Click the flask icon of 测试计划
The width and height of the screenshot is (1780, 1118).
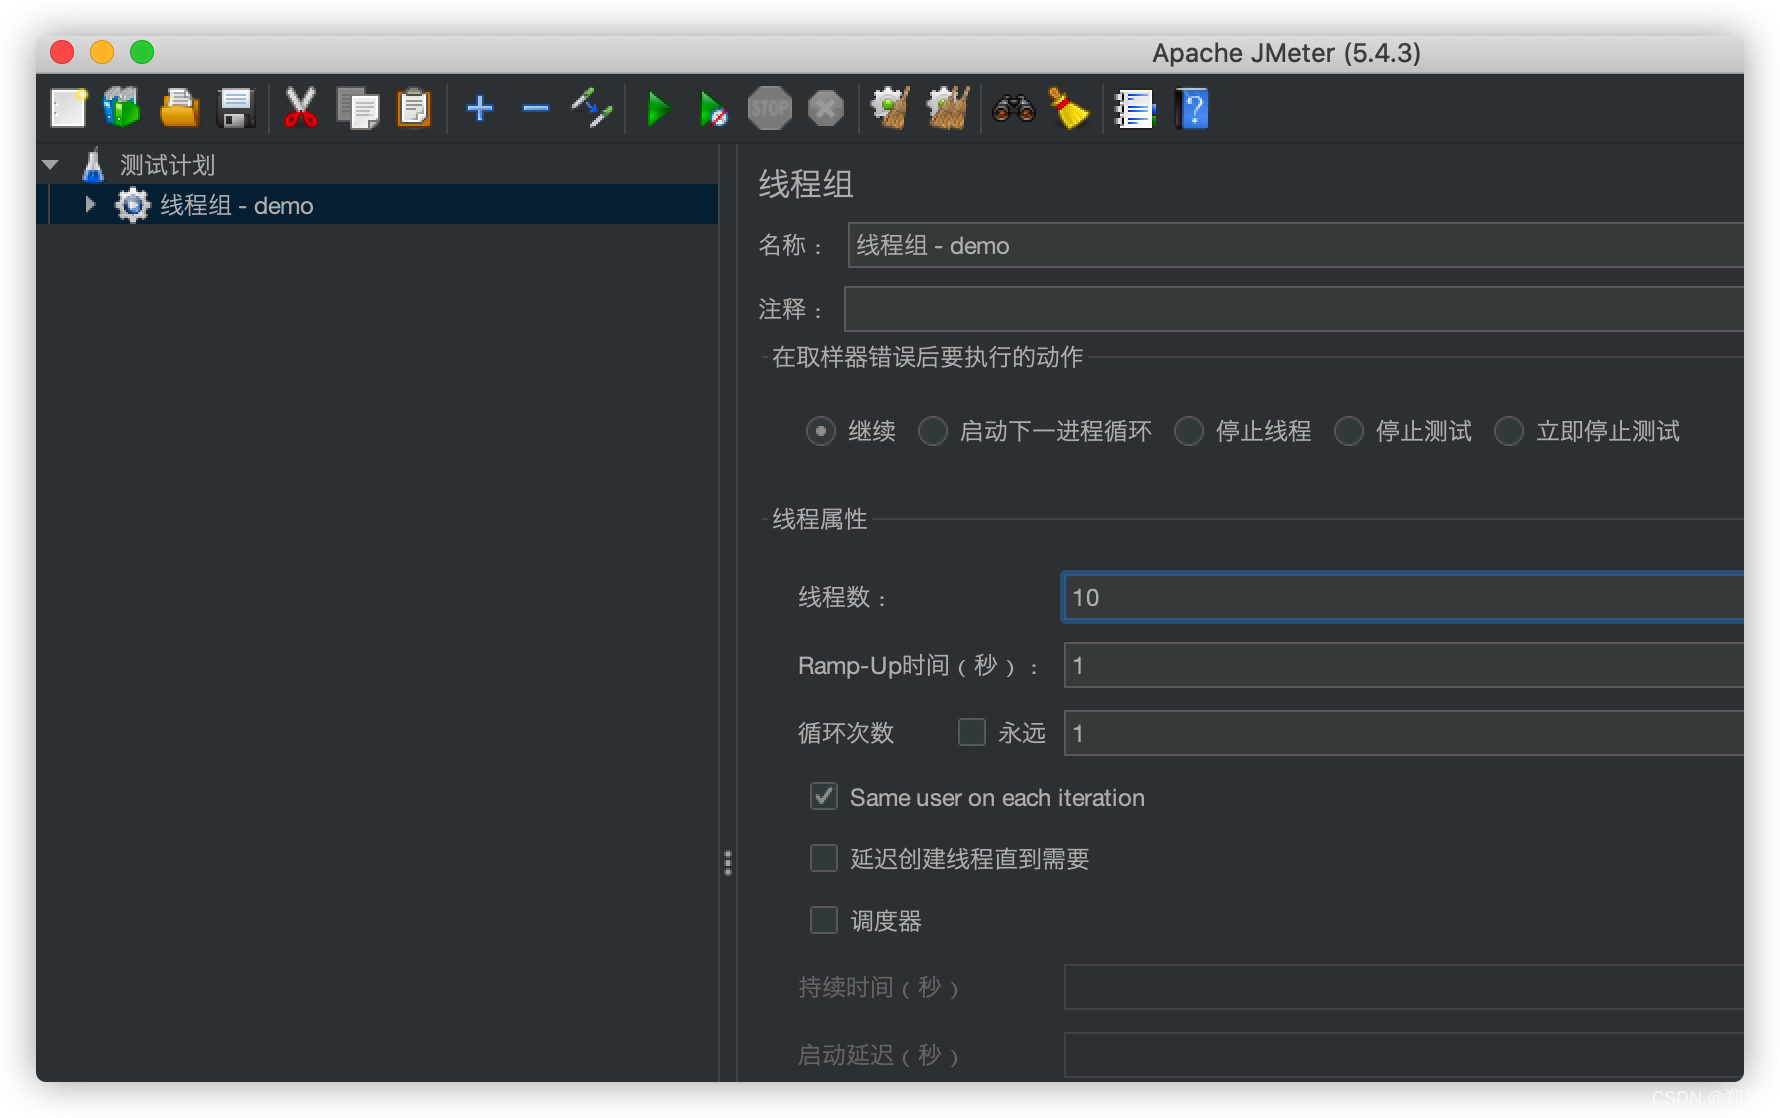point(93,165)
